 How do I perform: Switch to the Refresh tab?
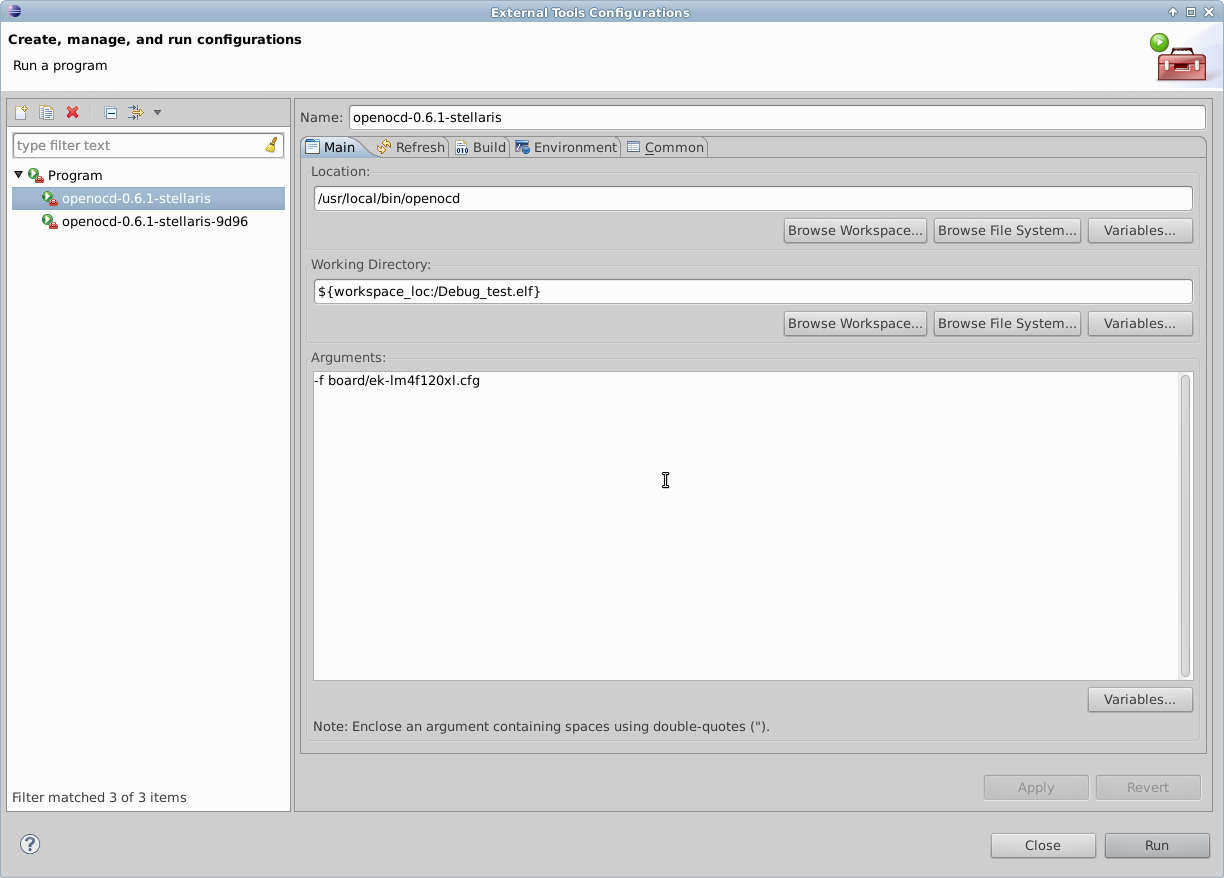click(410, 147)
